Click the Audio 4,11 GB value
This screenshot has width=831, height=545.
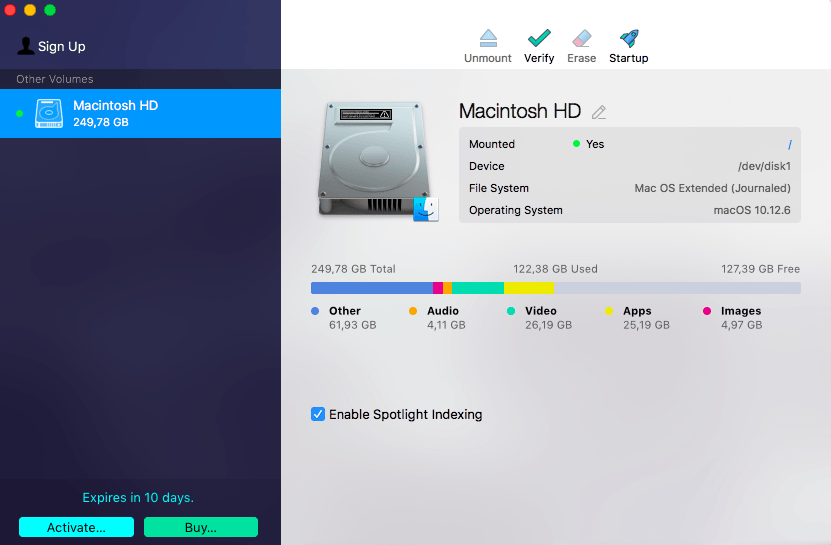pos(446,325)
